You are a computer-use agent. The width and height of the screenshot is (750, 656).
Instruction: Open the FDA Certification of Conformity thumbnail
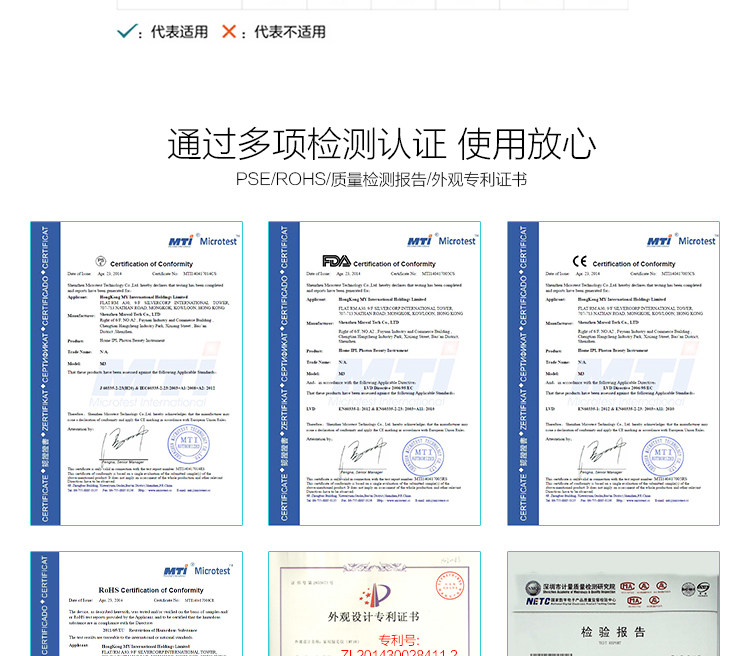[375, 373]
